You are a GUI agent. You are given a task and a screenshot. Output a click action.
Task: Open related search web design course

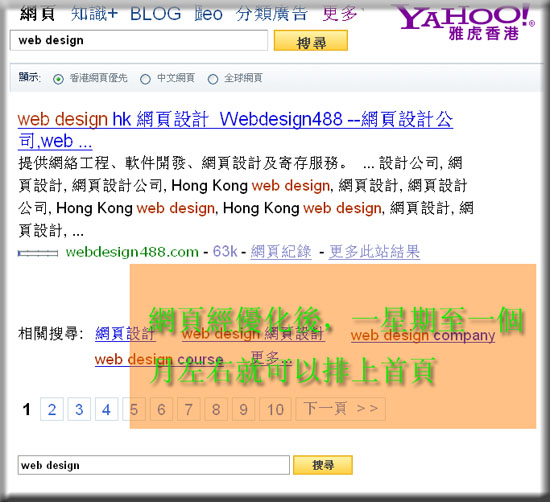click(159, 359)
